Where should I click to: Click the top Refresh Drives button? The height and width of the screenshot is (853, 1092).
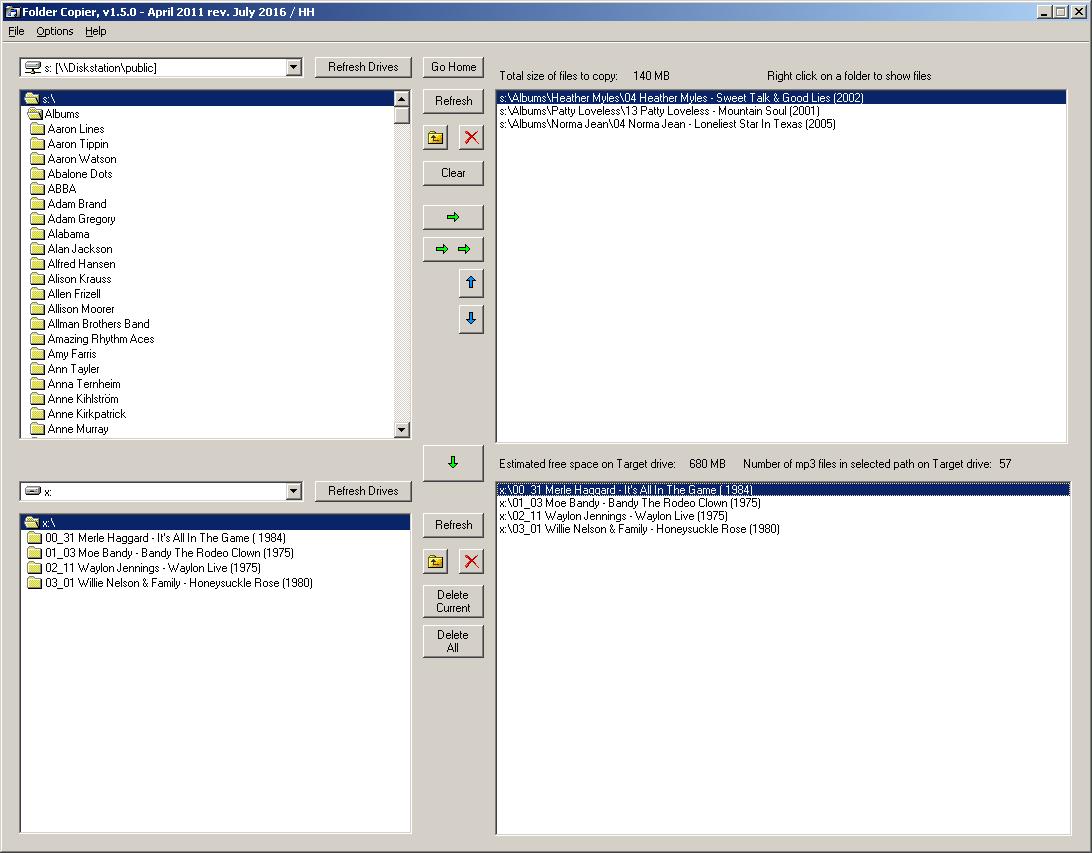click(x=363, y=67)
